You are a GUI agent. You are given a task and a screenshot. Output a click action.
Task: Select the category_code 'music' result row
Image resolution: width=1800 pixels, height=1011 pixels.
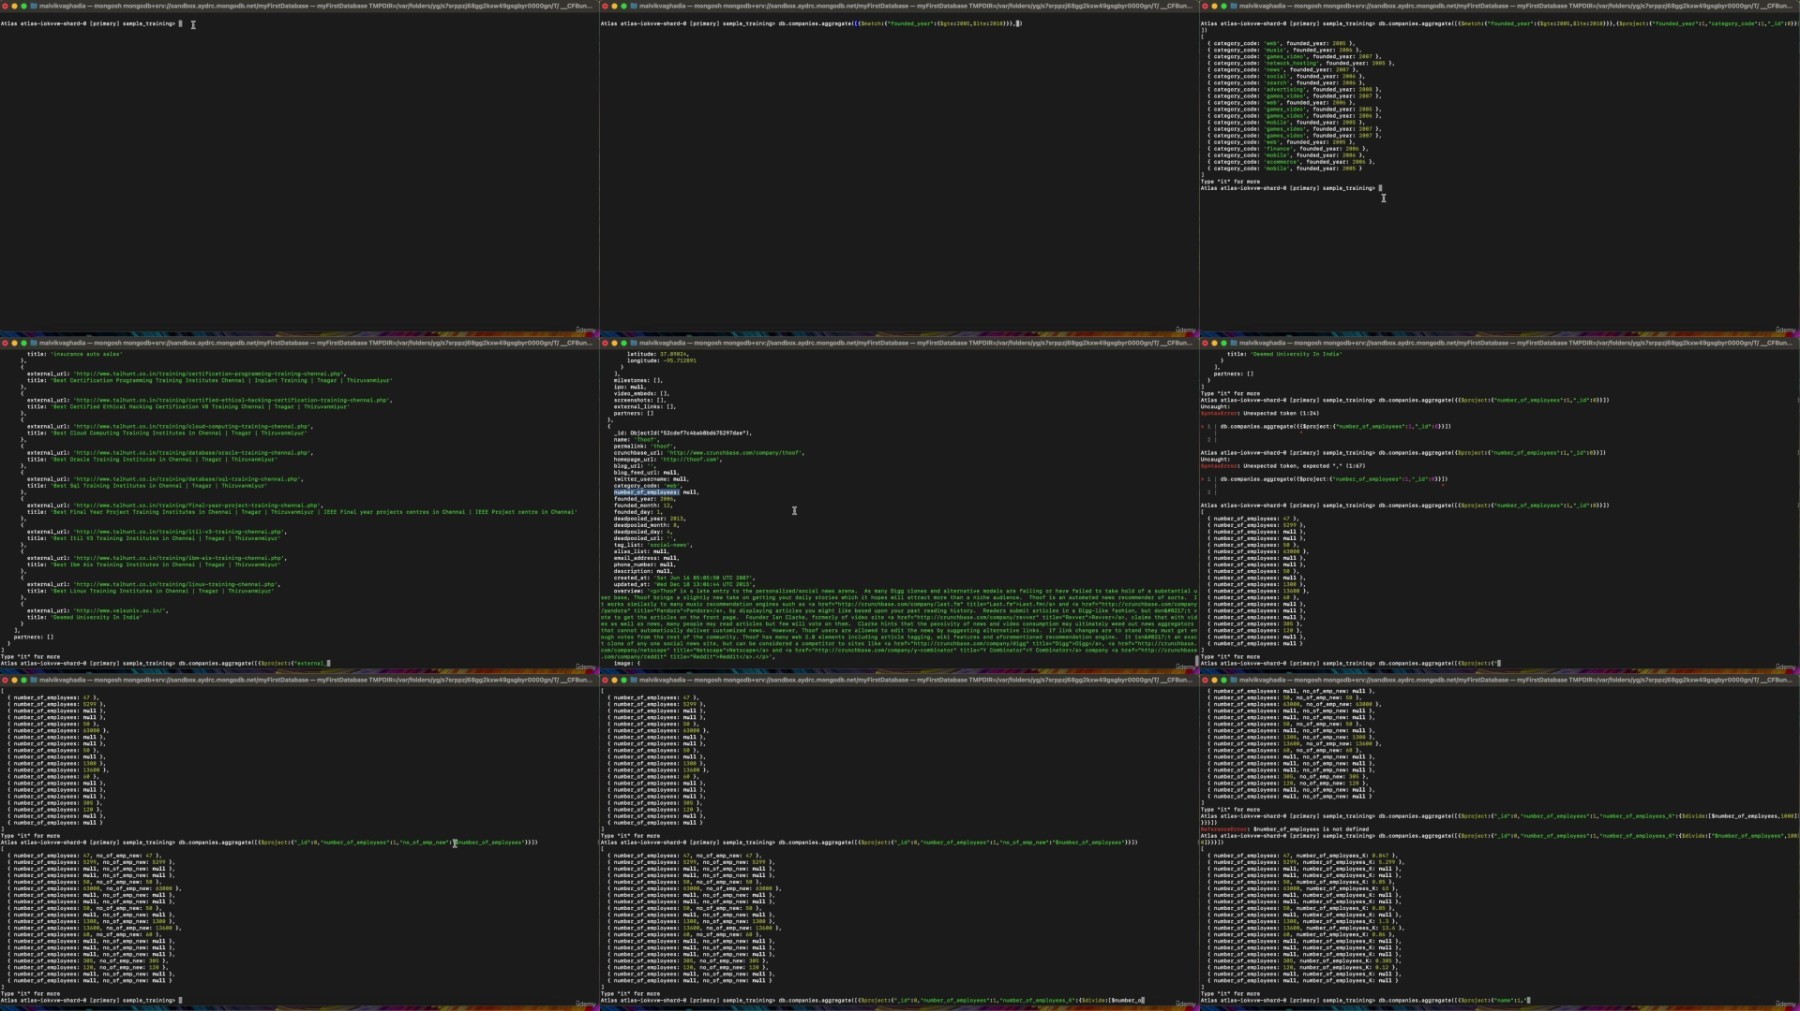1282,50
